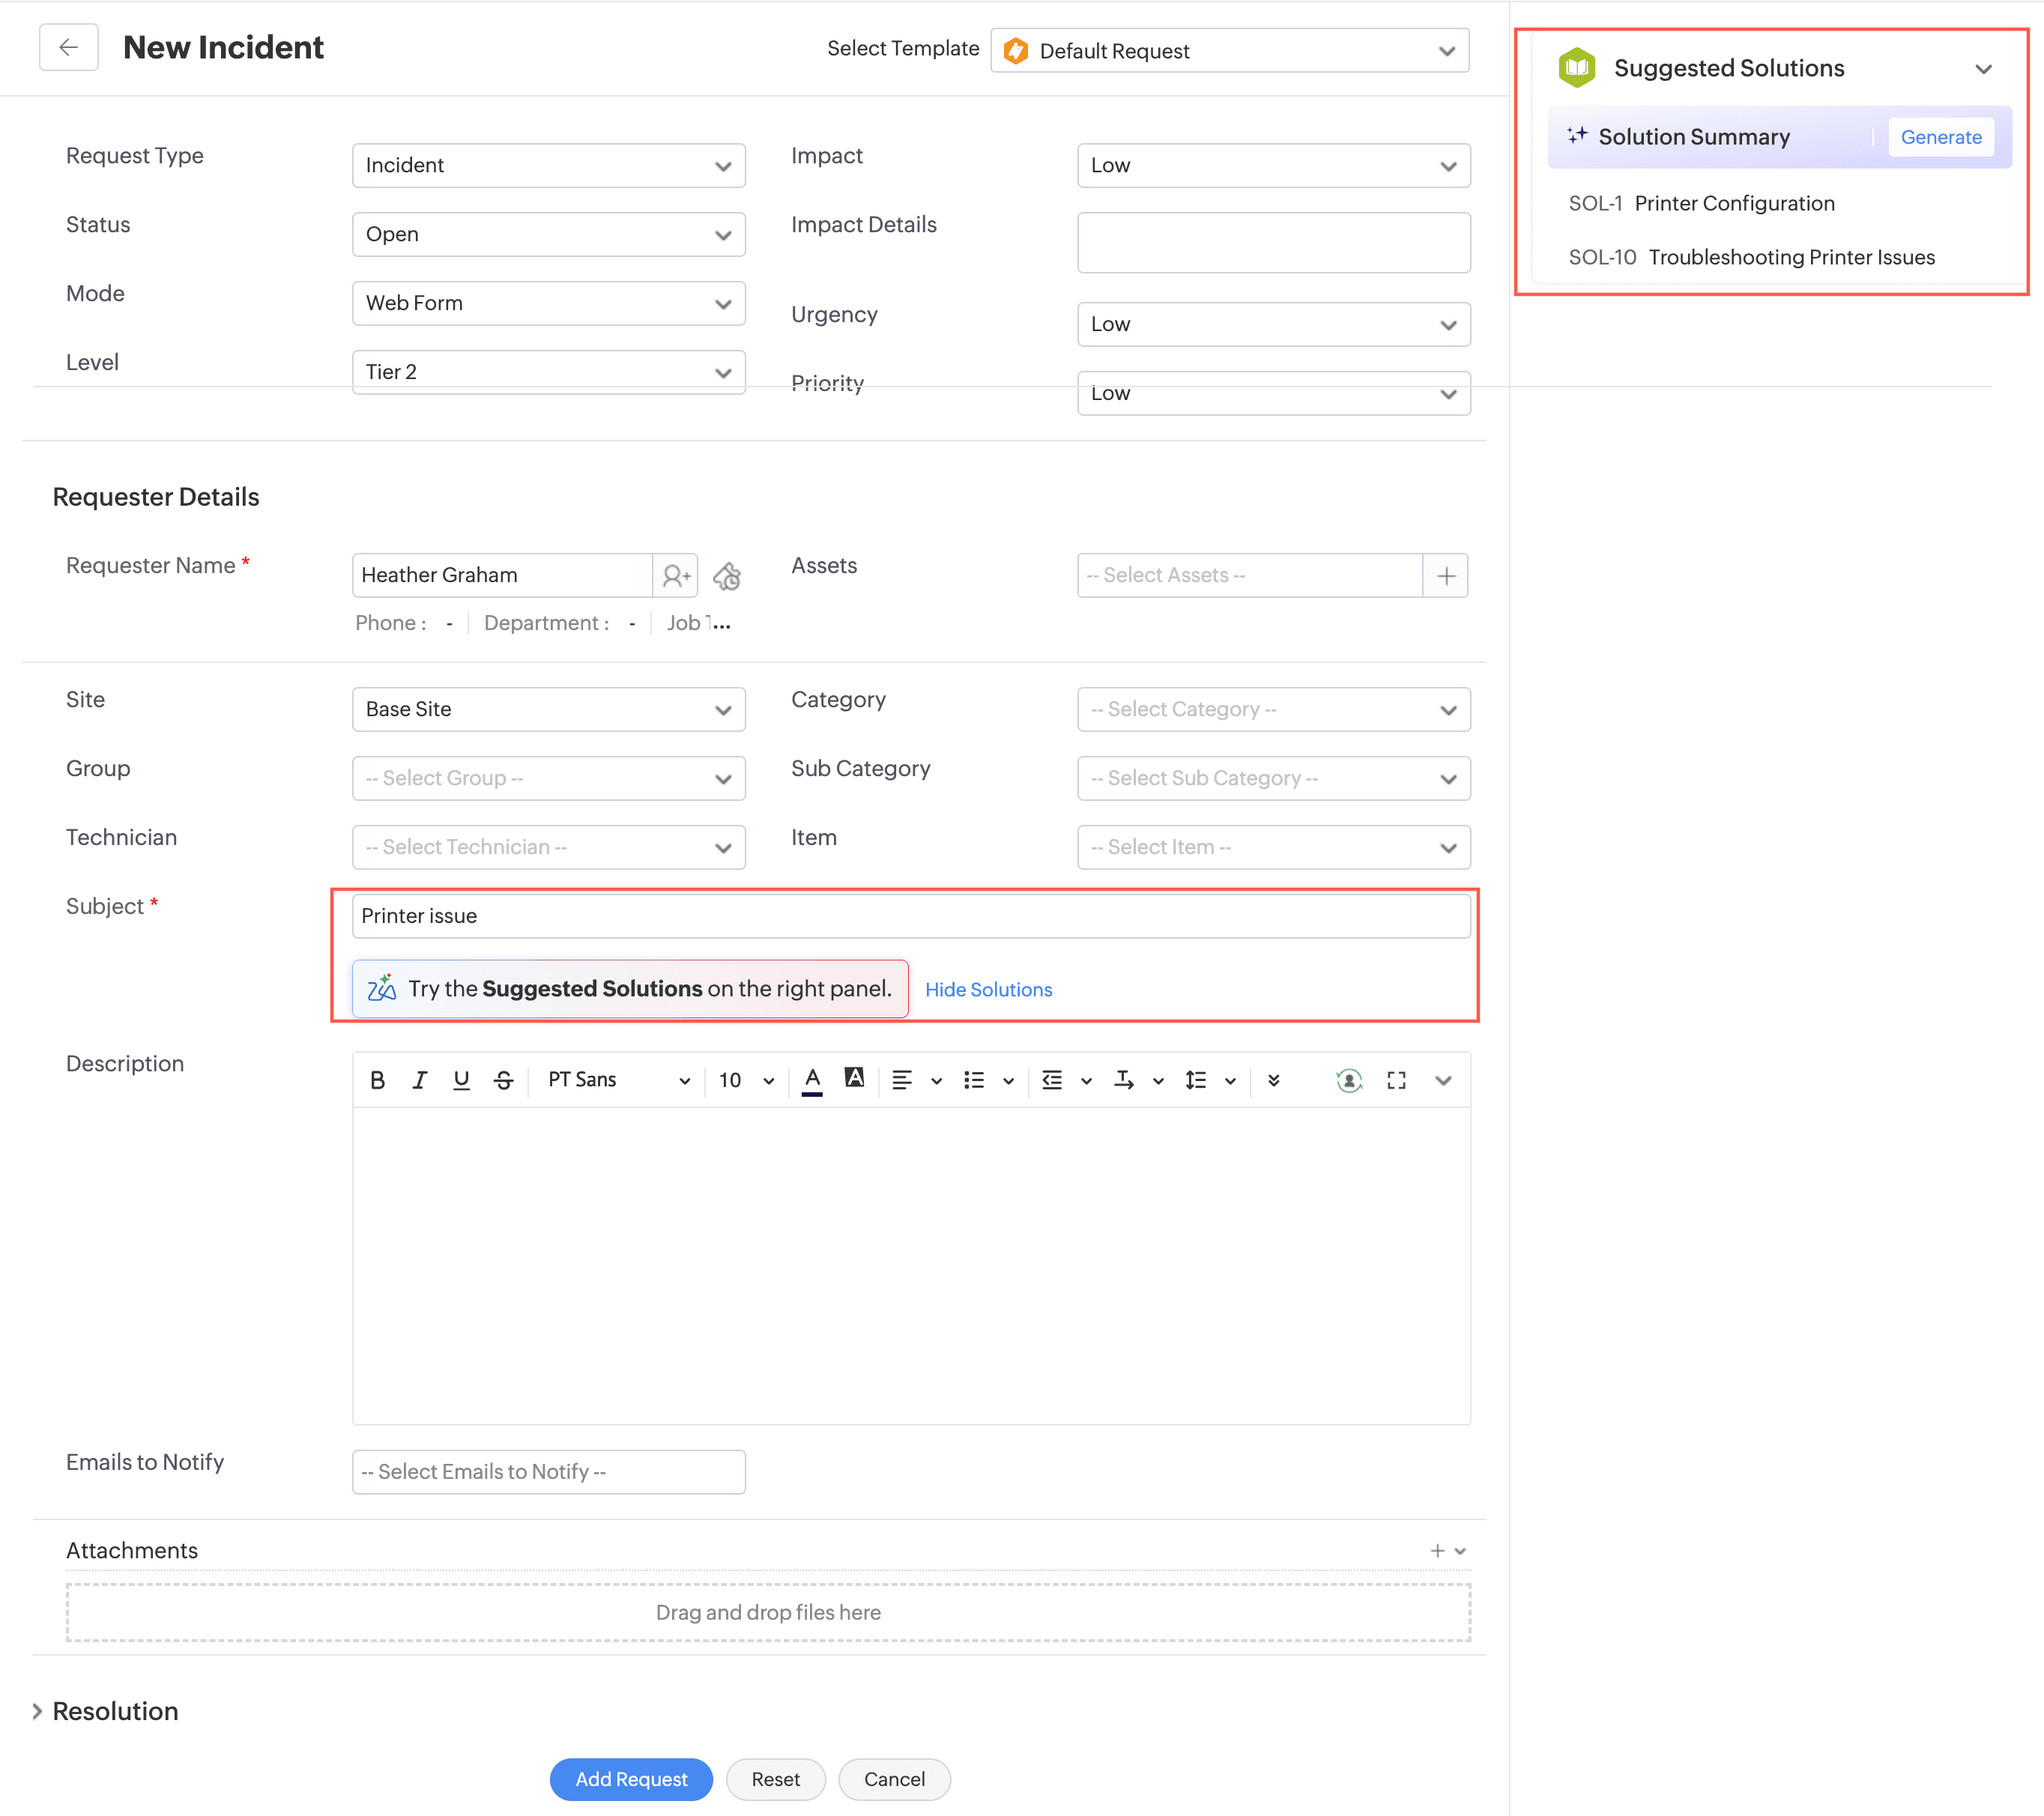Image resolution: width=2044 pixels, height=1816 pixels.
Task: Click the Hide Solutions link
Action: tap(988, 989)
